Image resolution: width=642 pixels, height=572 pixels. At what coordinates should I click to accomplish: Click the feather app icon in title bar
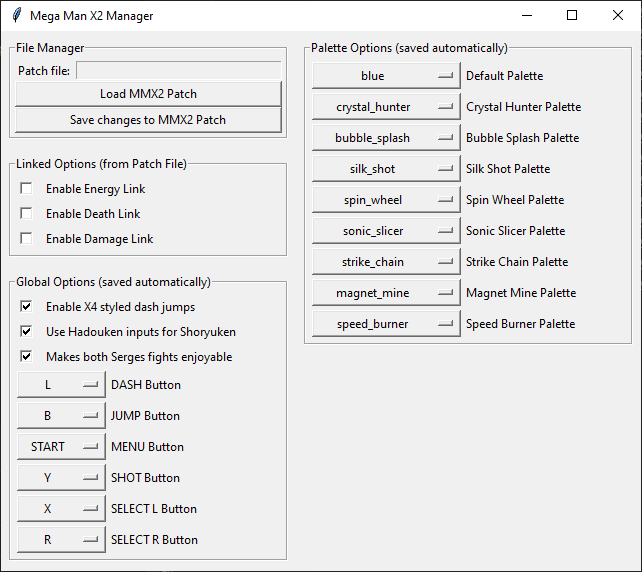17,16
